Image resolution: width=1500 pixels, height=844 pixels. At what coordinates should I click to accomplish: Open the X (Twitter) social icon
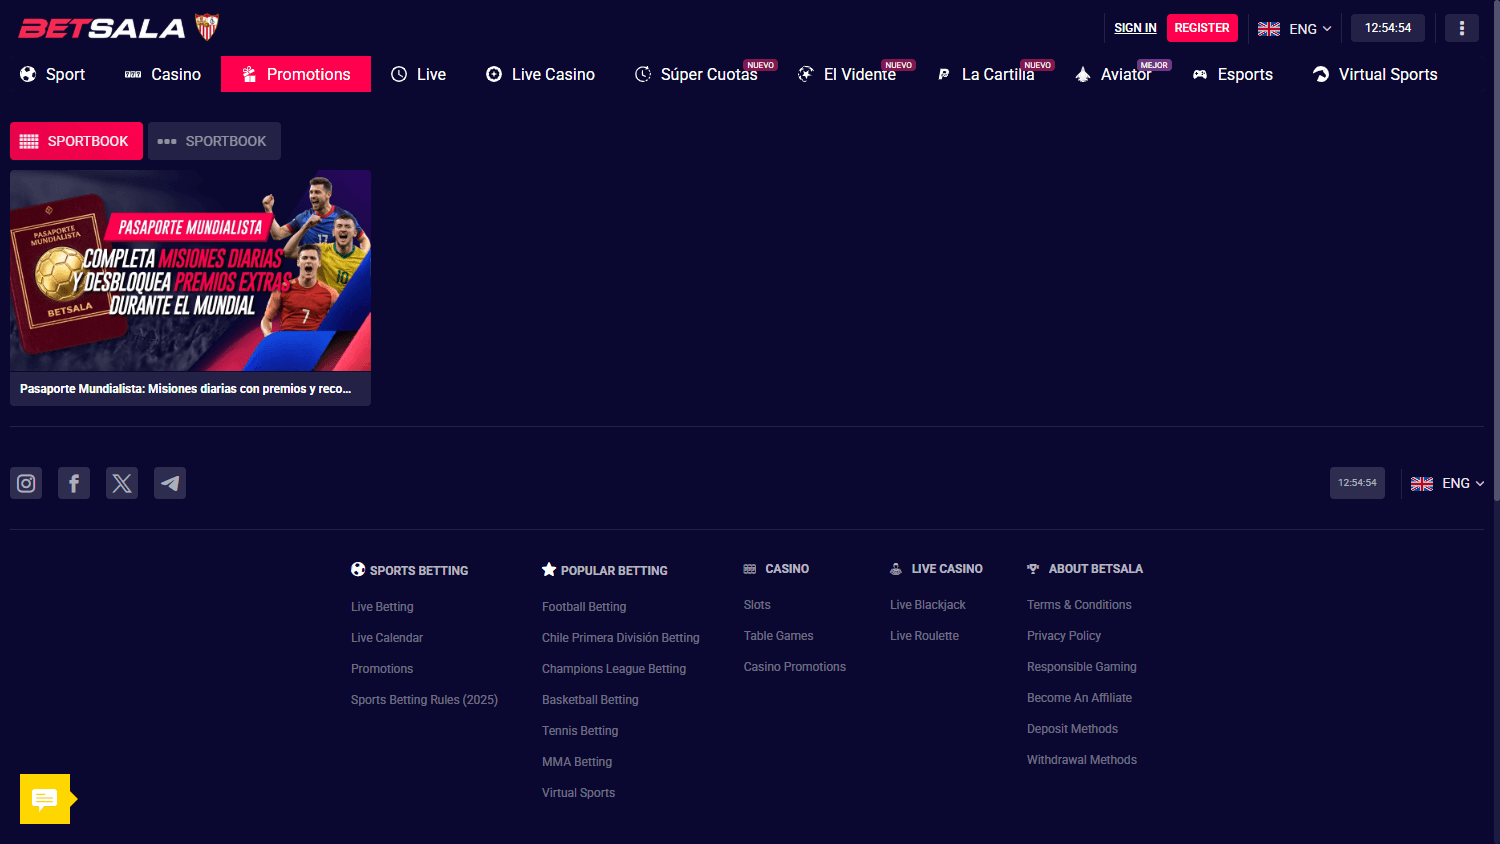pos(122,483)
